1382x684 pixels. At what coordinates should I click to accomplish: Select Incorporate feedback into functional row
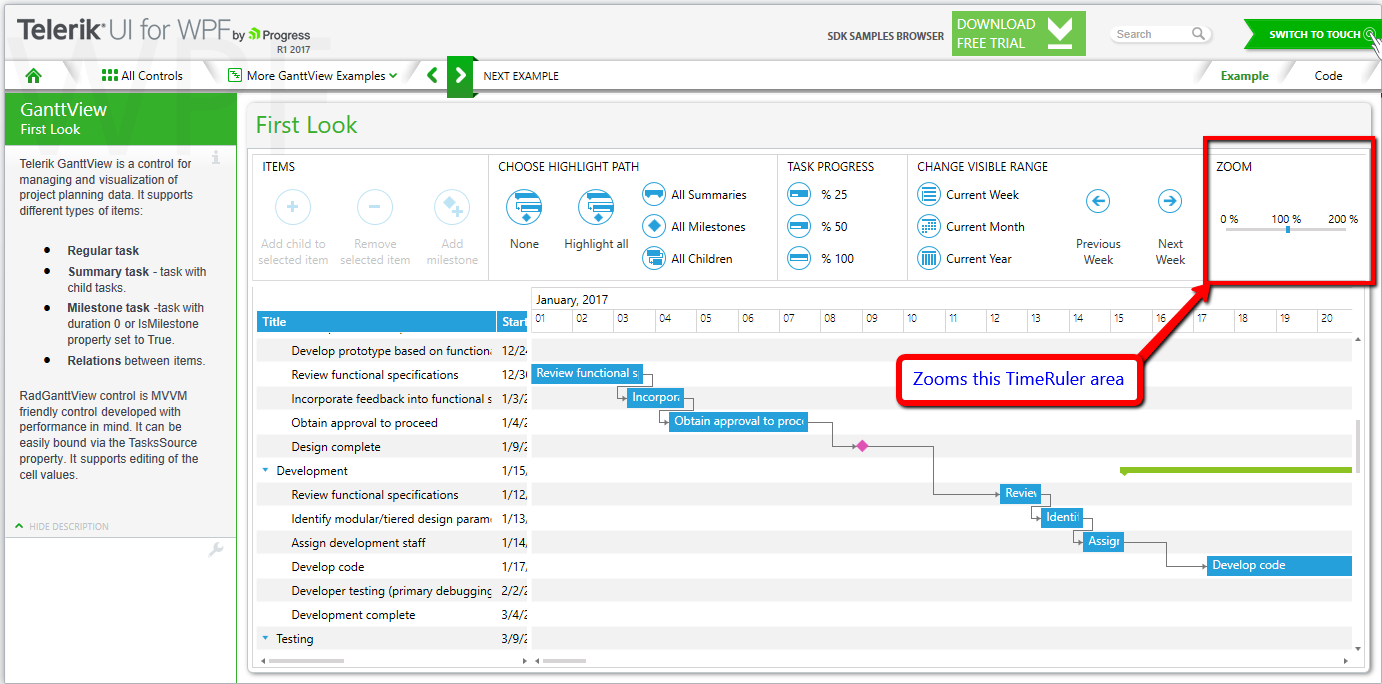(x=393, y=399)
